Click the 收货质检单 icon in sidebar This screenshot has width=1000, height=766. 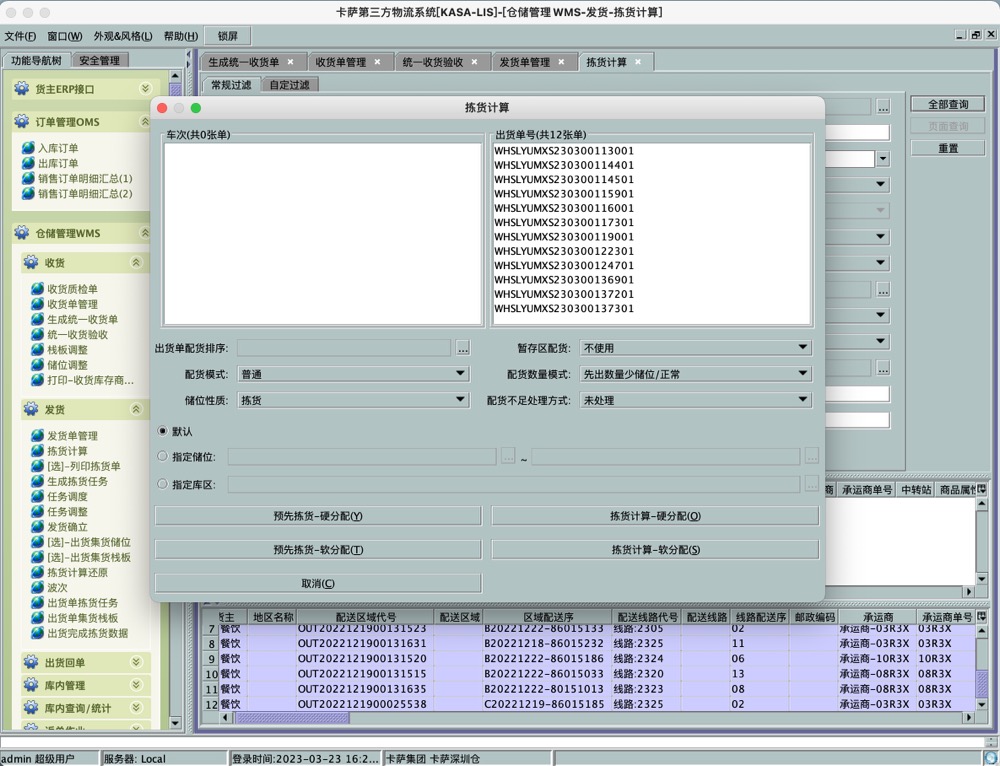tap(38, 289)
